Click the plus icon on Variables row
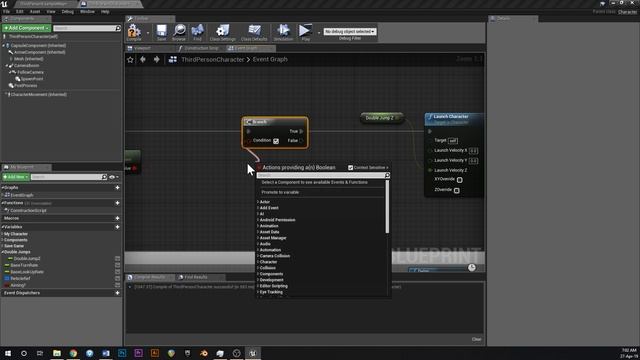640x360 pixels. pos(118,227)
